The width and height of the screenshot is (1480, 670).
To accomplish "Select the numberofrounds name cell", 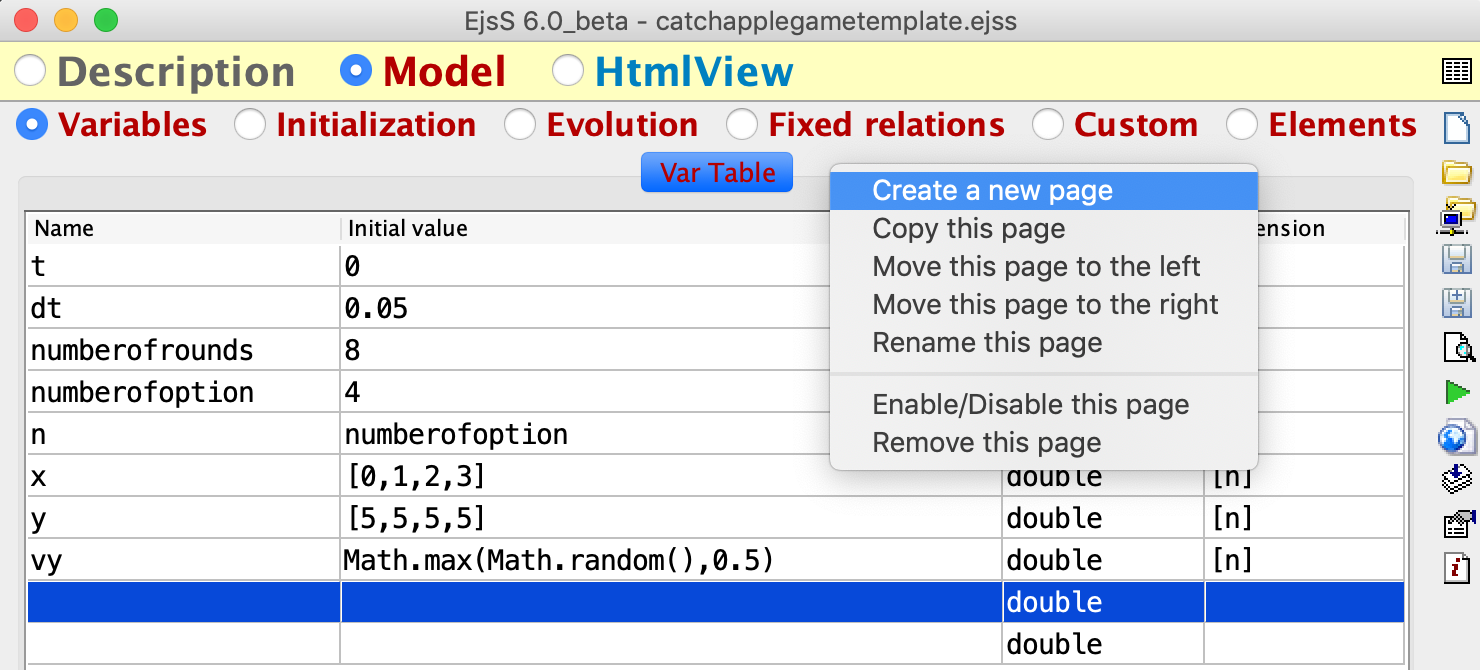I will pos(183,350).
